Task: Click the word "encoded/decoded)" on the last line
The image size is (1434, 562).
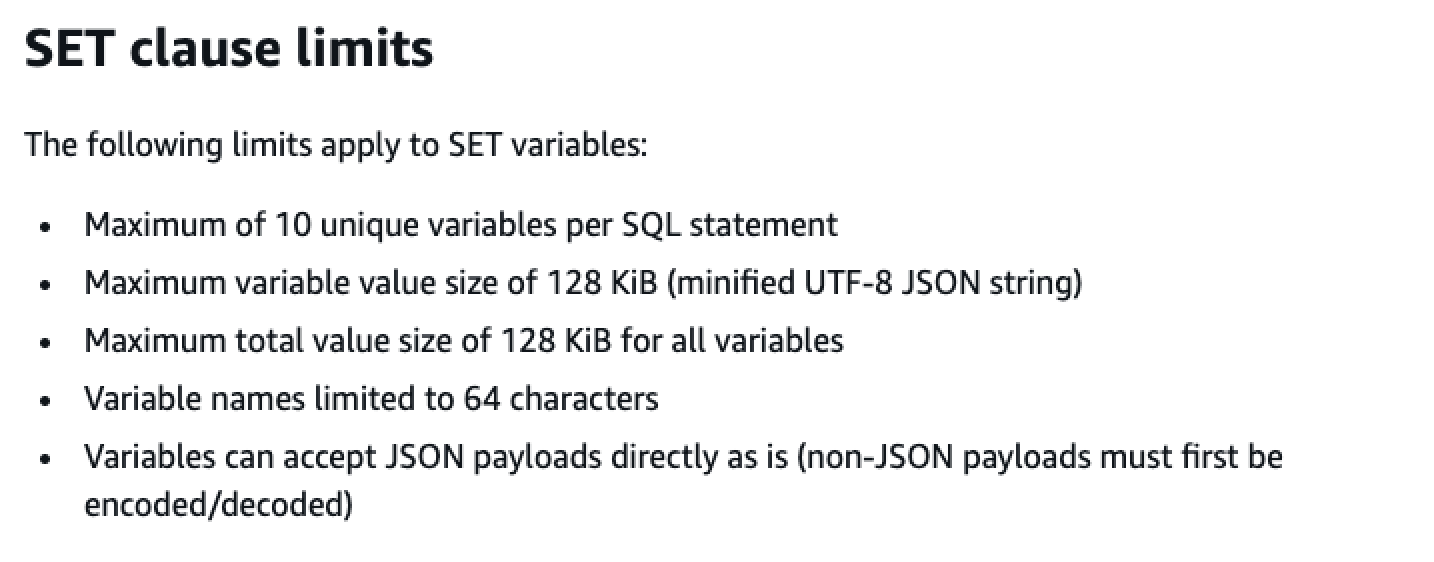Action: point(218,505)
